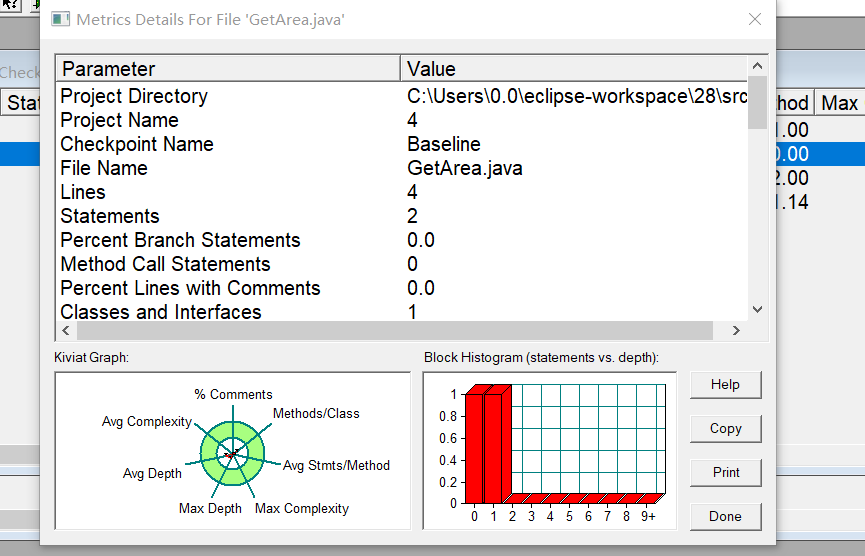Select the Checkpoint Name row
Image resolution: width=865 pixels, height=556 pixels.
pyautogui.click(x=402, y=144)
